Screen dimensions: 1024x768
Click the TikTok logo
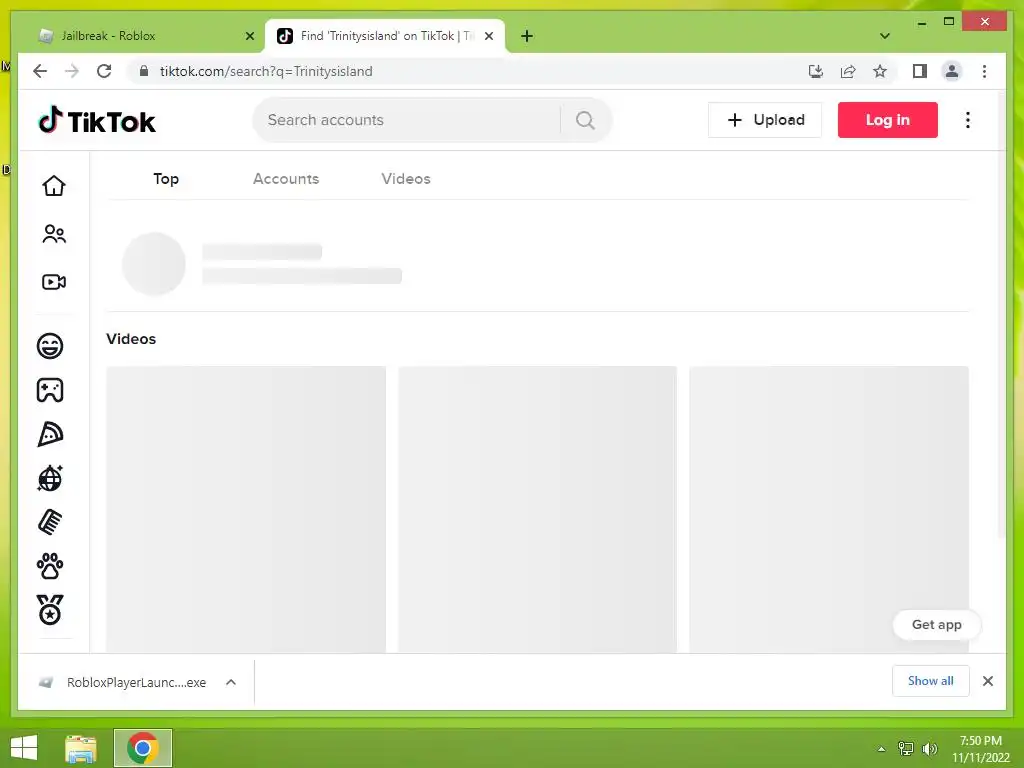click(97, 121)
